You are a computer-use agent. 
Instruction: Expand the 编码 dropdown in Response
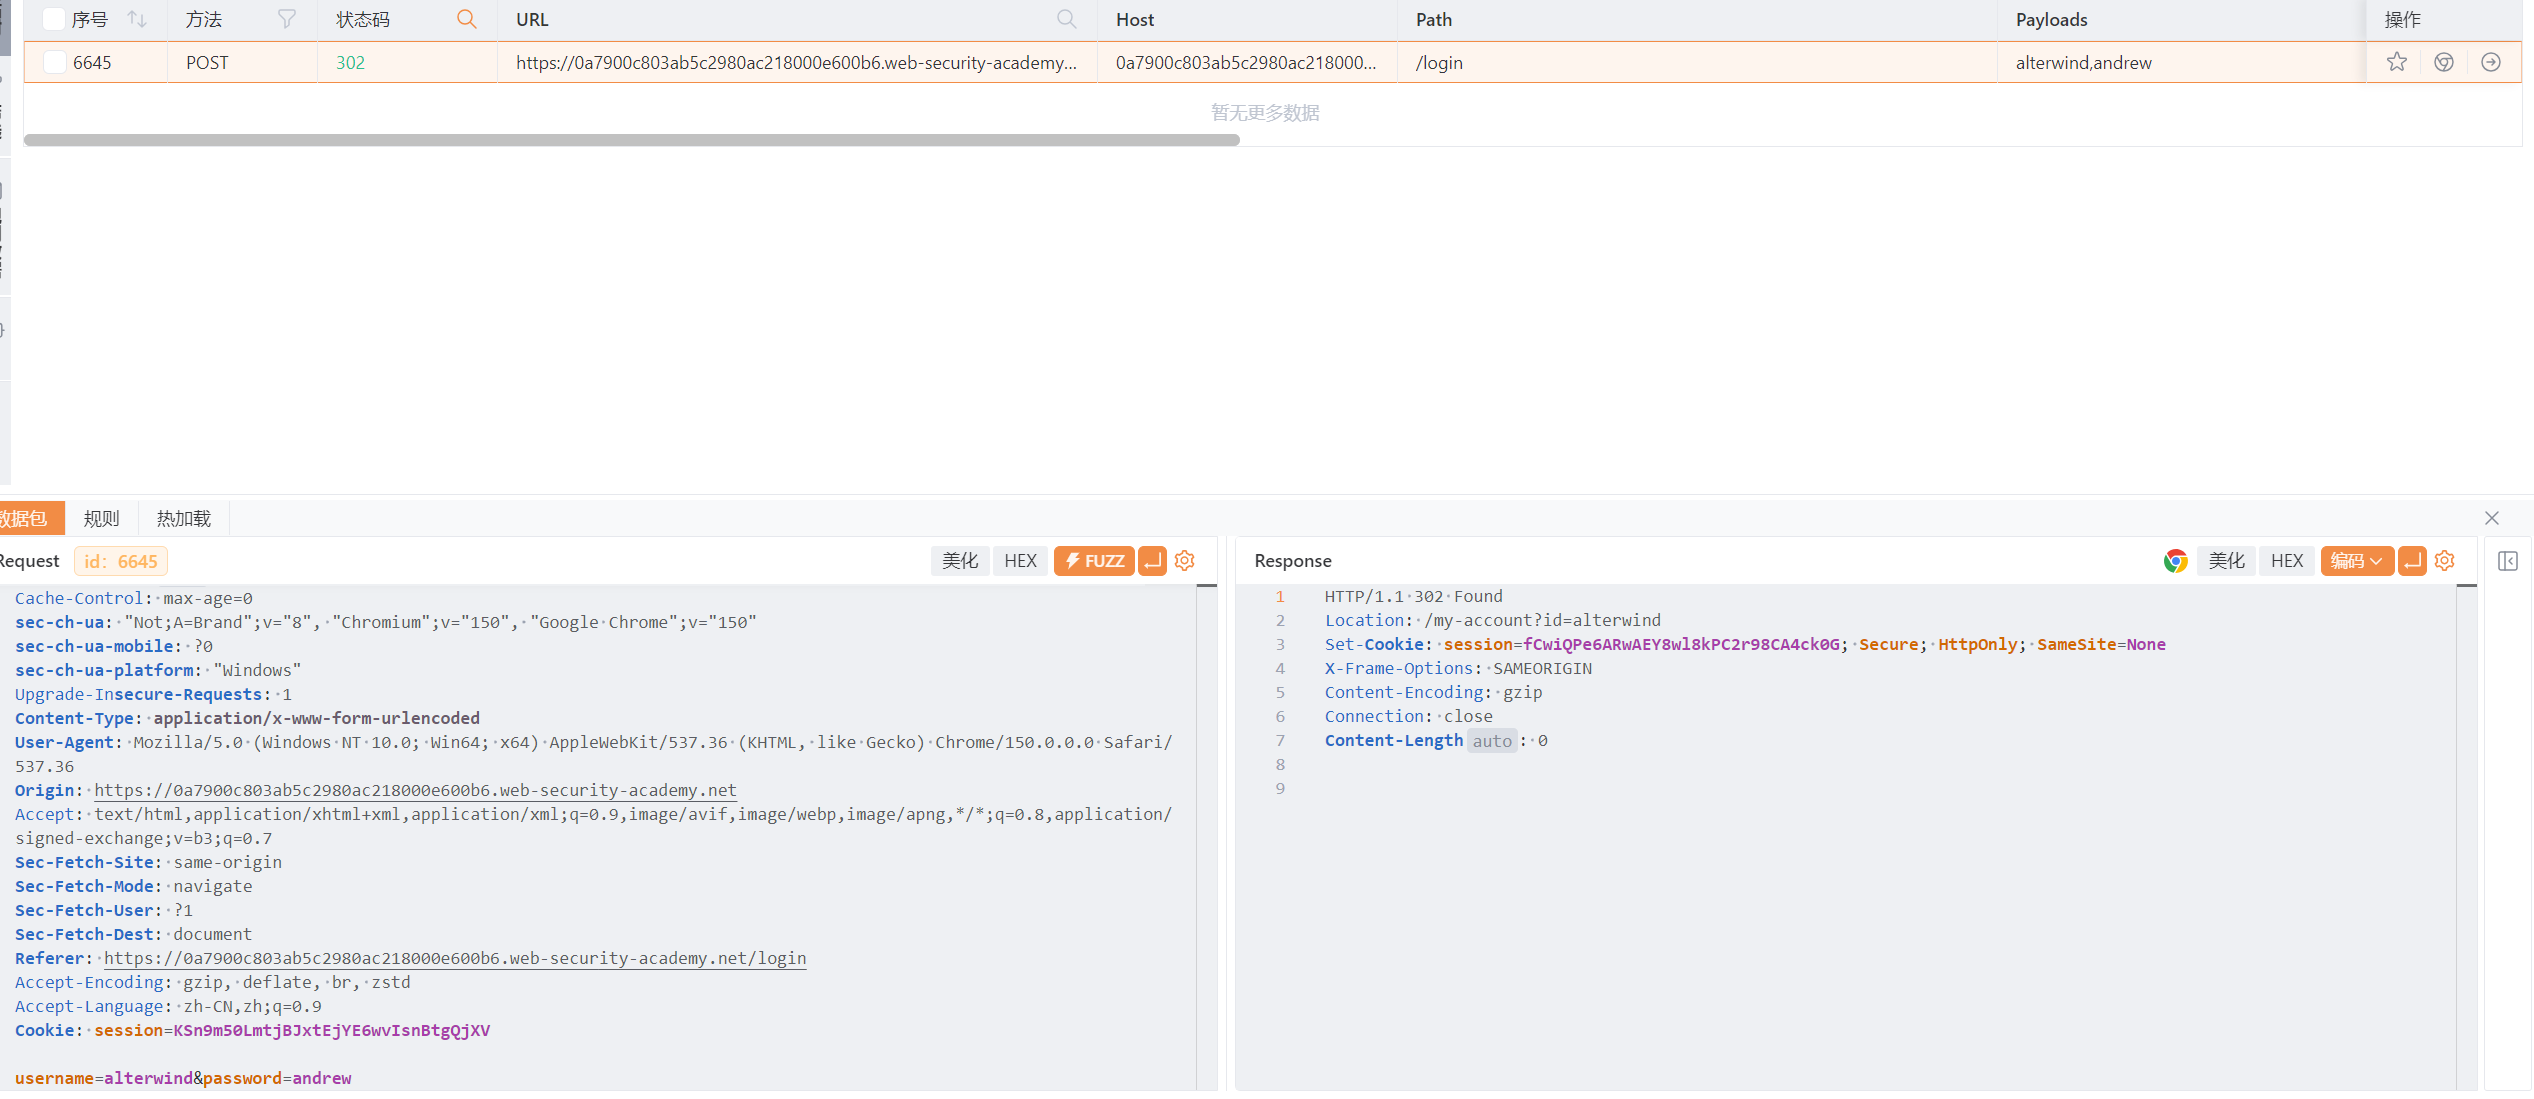[x=2357, y=561]
